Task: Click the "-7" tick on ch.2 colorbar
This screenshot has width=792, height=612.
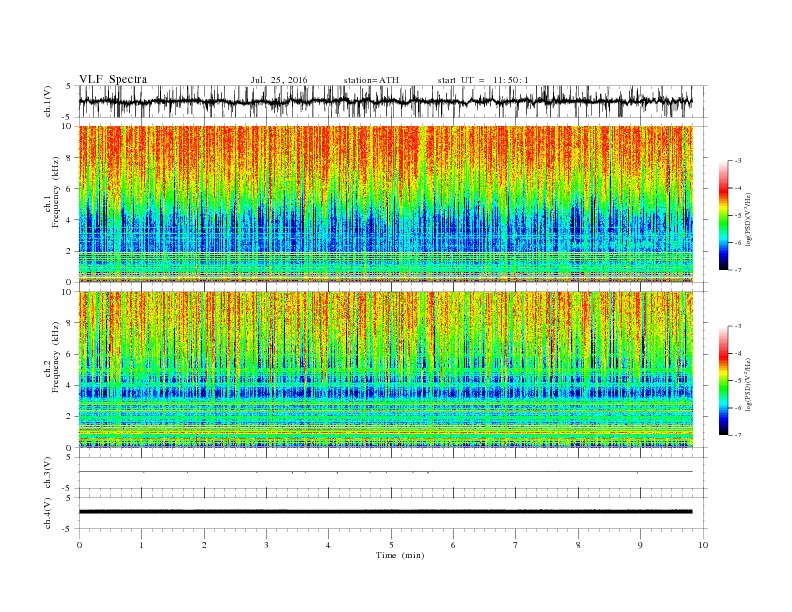Action: pyautogui.click(x=738, y=435)
